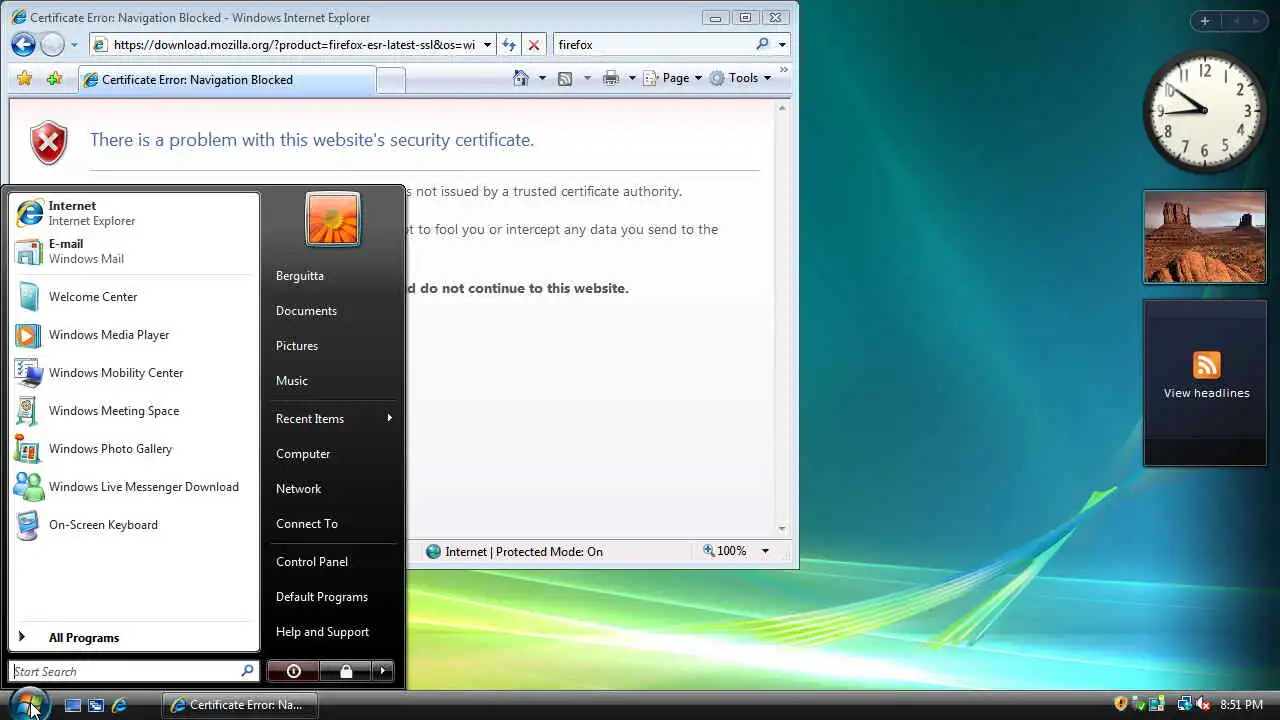Click Switch between windows Quick Launch icon

click(x=96, y=705)
